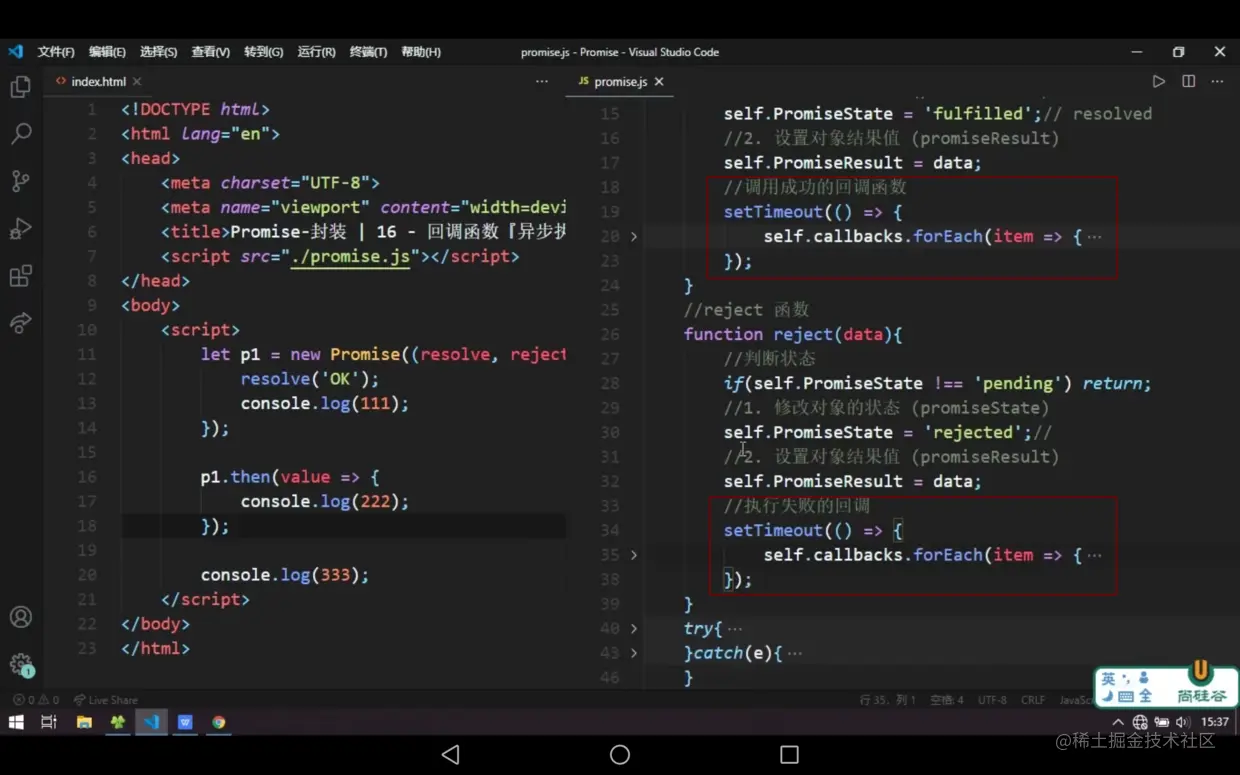Click Live Share in the status bar
Image resolution: width=1240 pixels, height=775 pixels.
[105, 700]
